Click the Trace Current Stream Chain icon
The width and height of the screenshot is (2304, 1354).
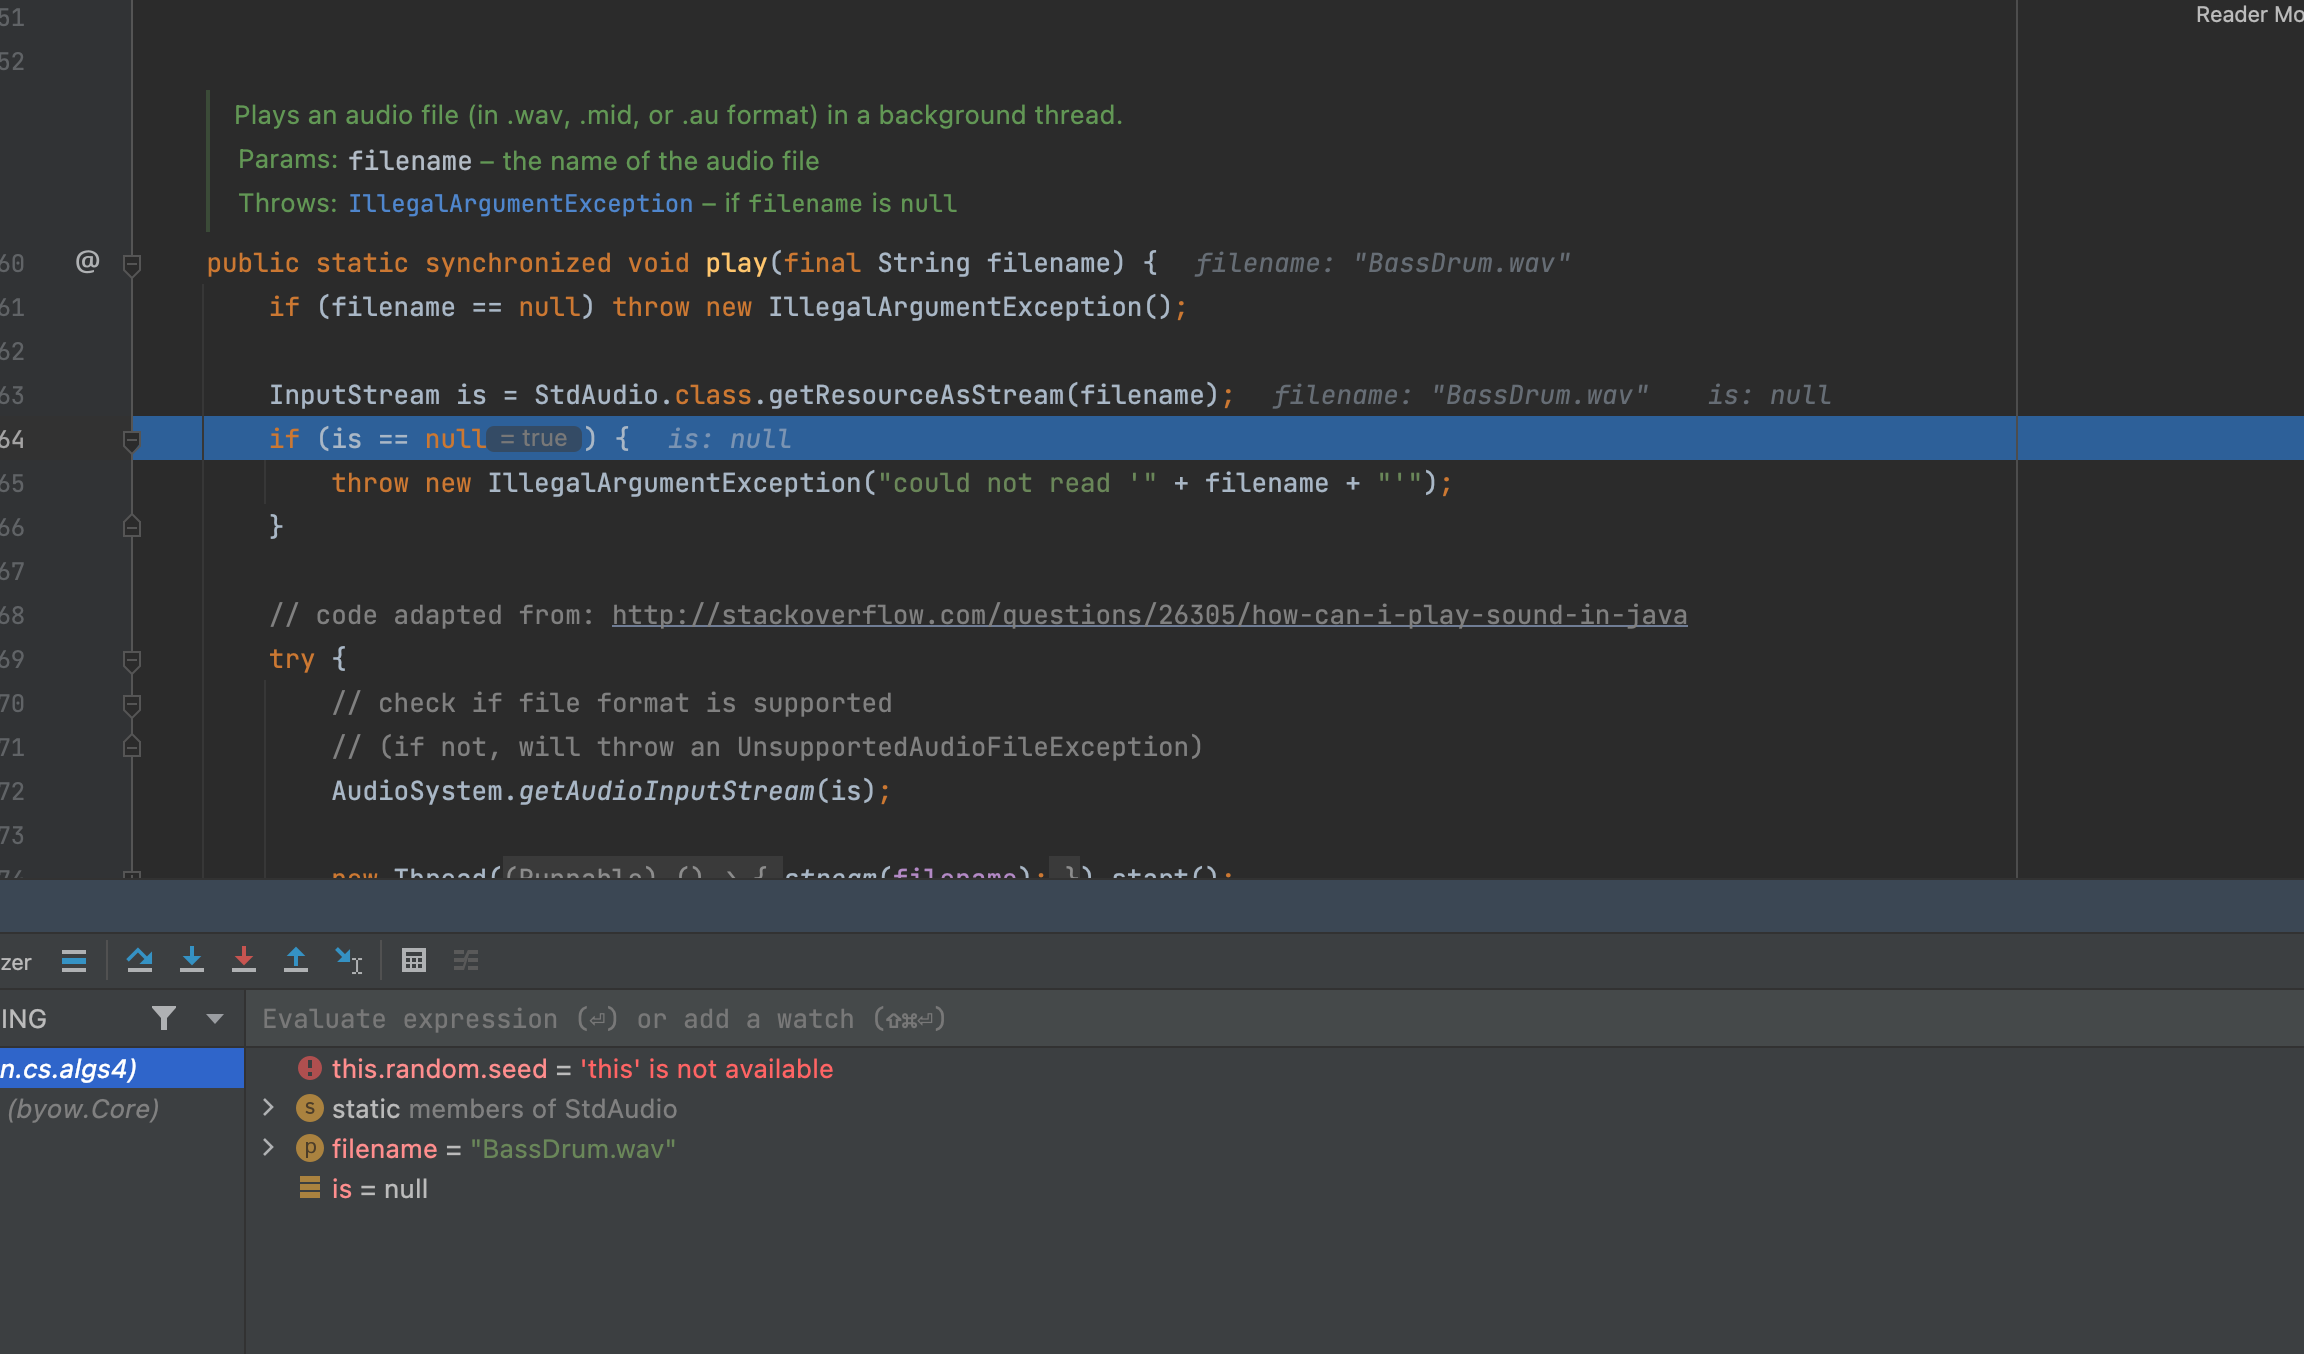coord(466,961)
